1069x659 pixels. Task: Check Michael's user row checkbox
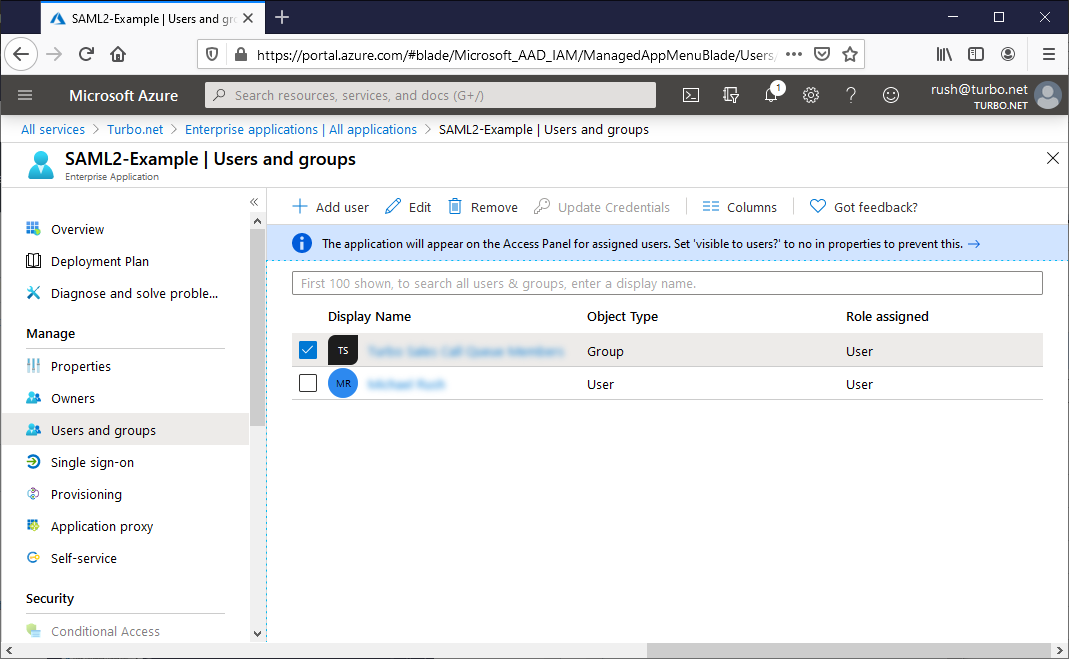click(x=308, y=383)
